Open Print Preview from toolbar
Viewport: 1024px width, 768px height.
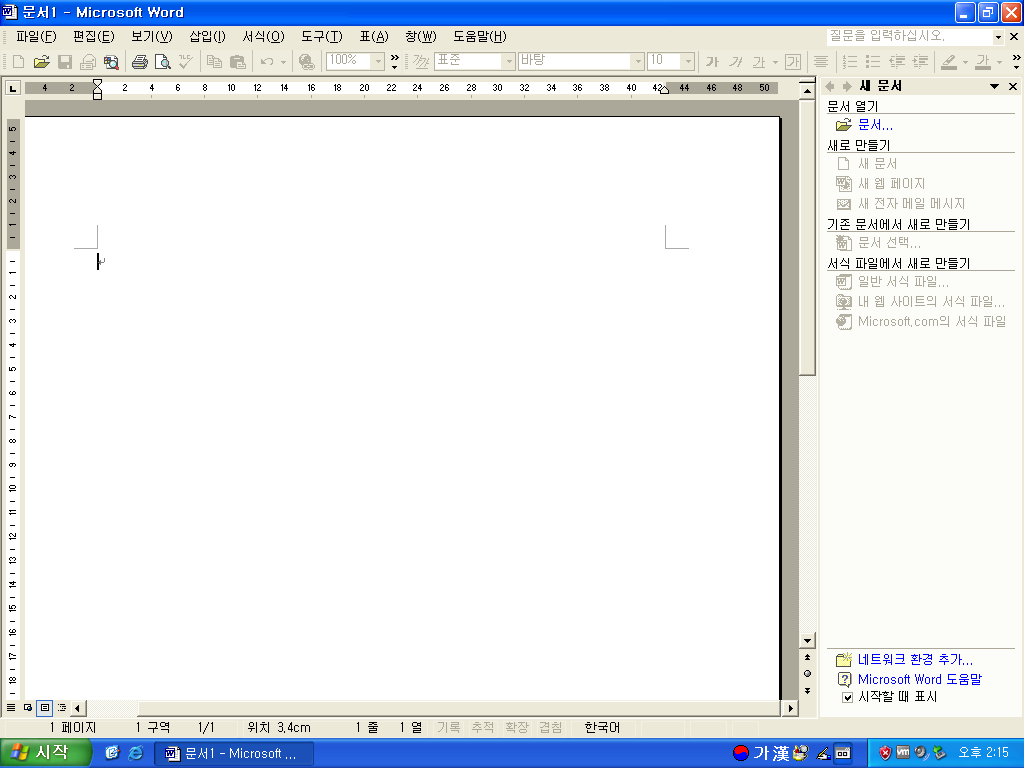(x=163, y=61)
